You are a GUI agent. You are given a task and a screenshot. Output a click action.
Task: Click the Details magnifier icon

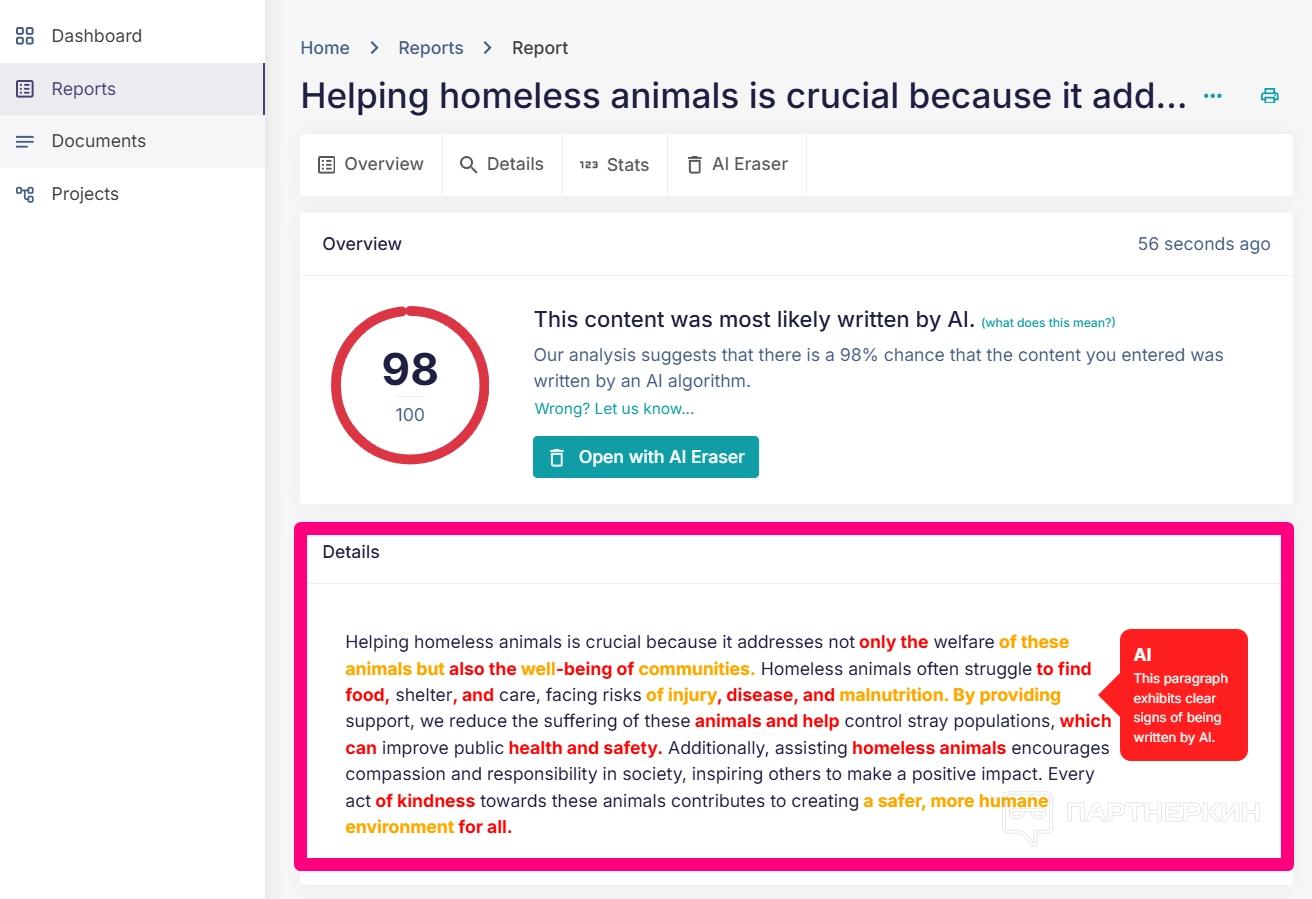[x=468, y=165]
